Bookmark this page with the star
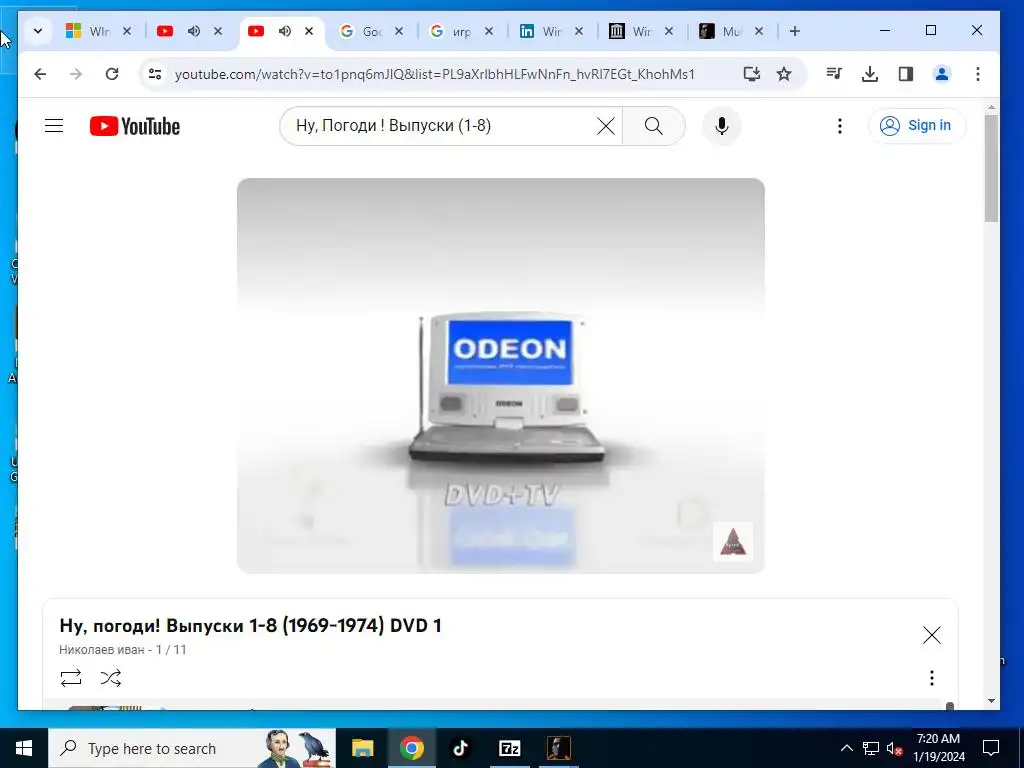 point(784,74)
